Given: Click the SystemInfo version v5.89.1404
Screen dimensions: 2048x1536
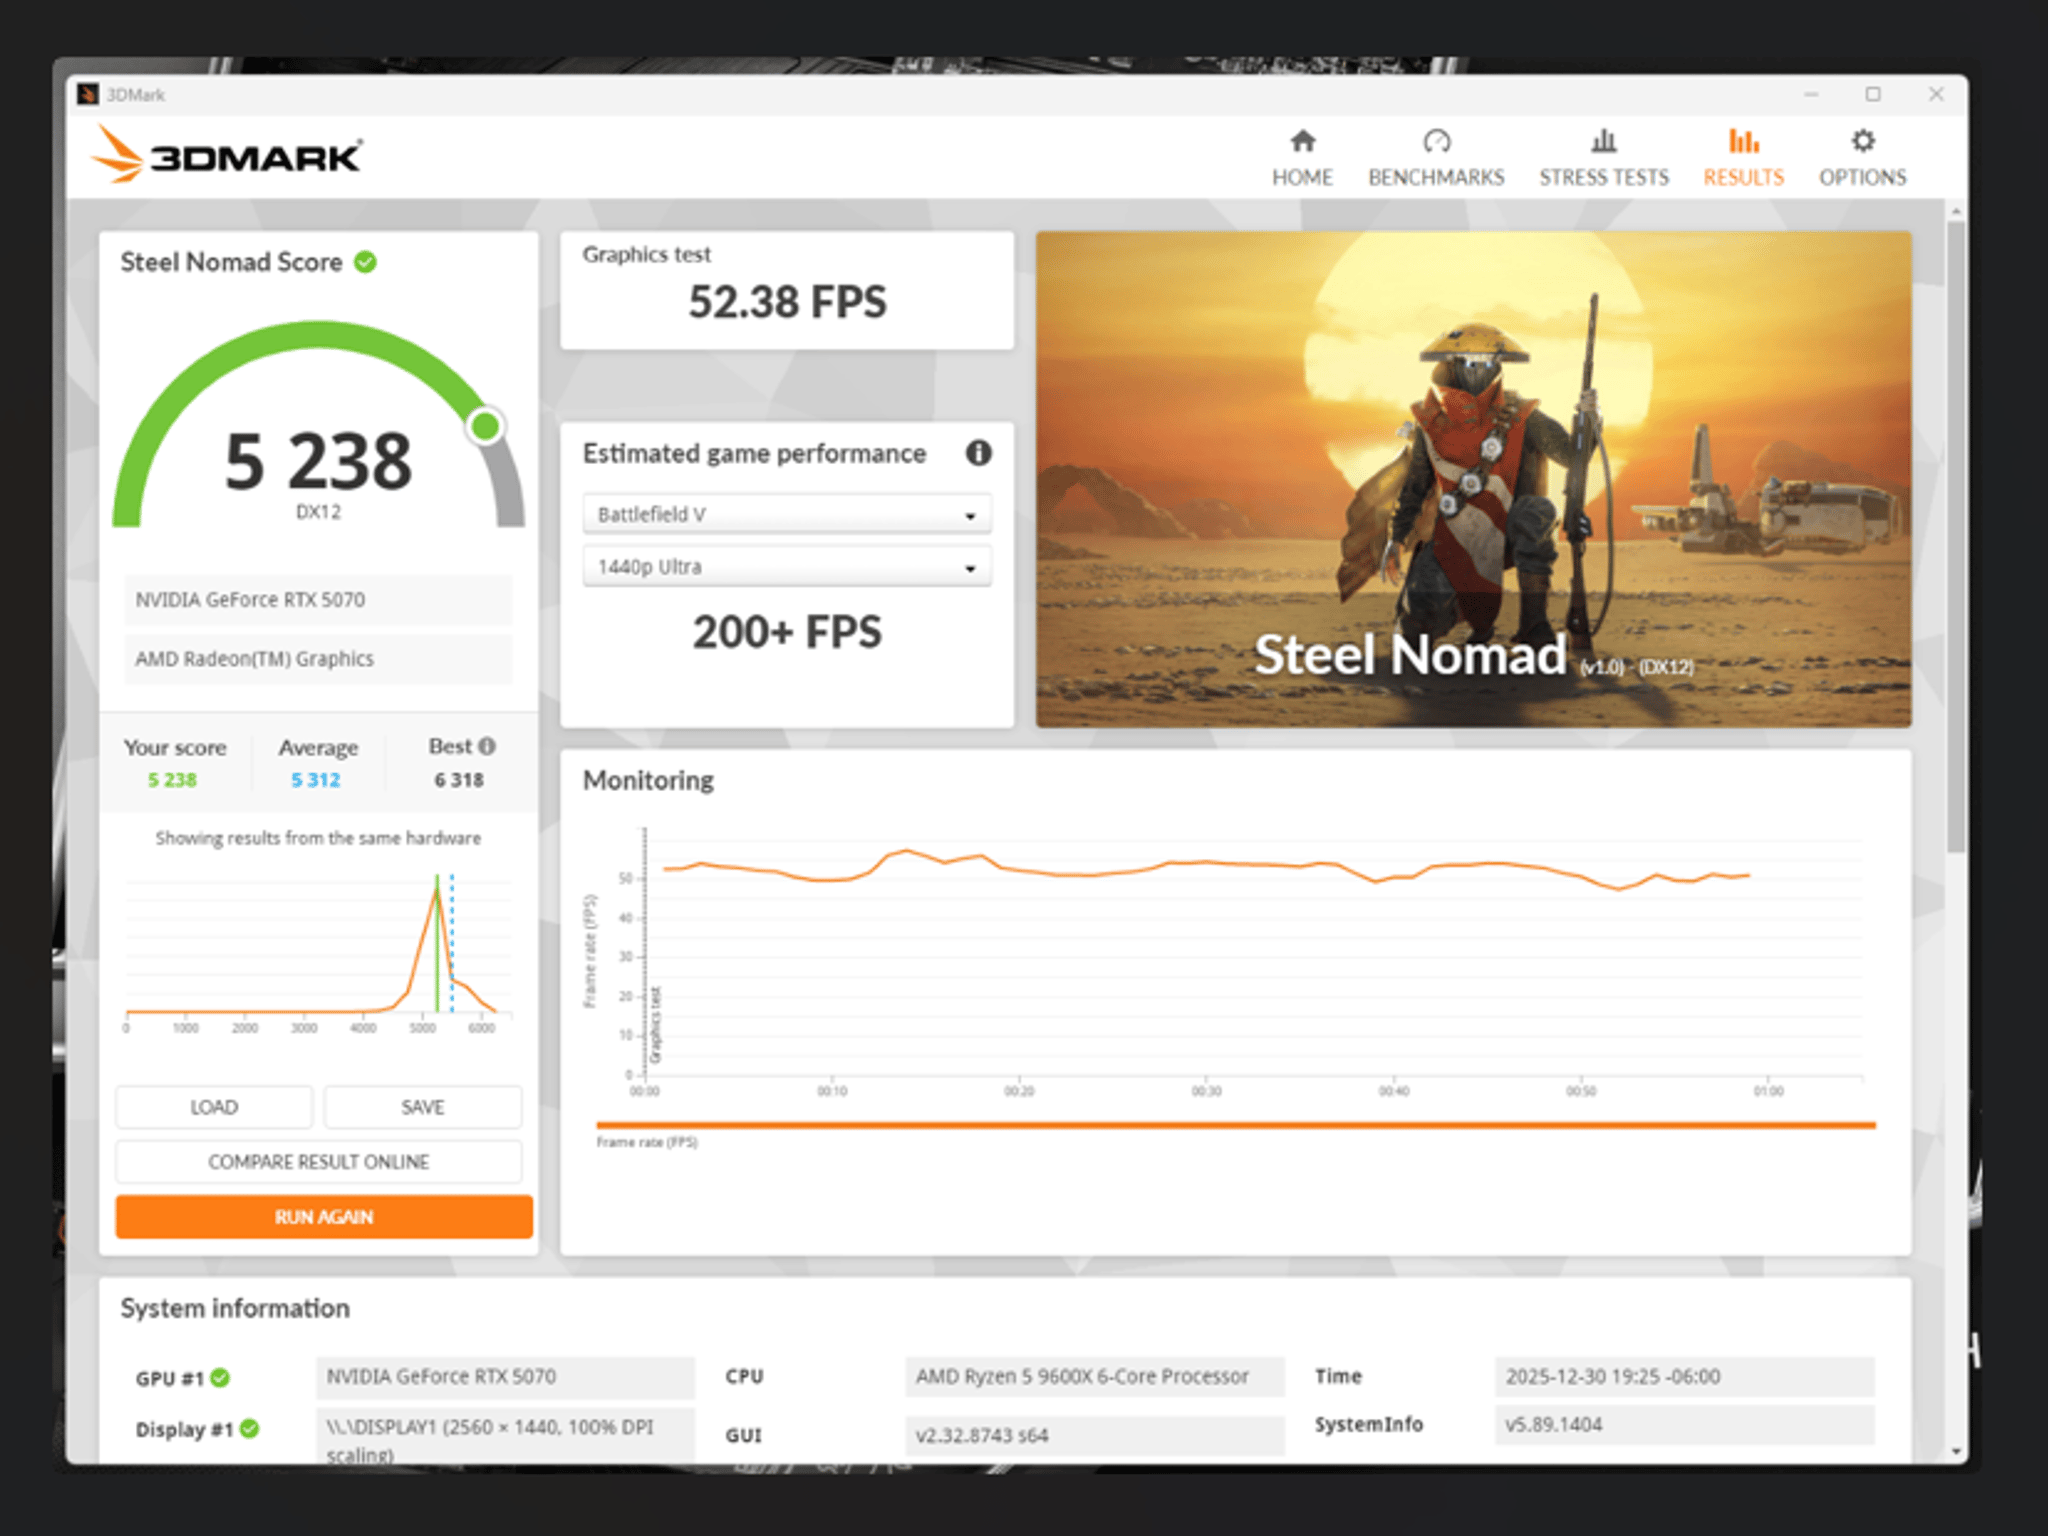Looking at the screenshot, I should (1685, 1425).
